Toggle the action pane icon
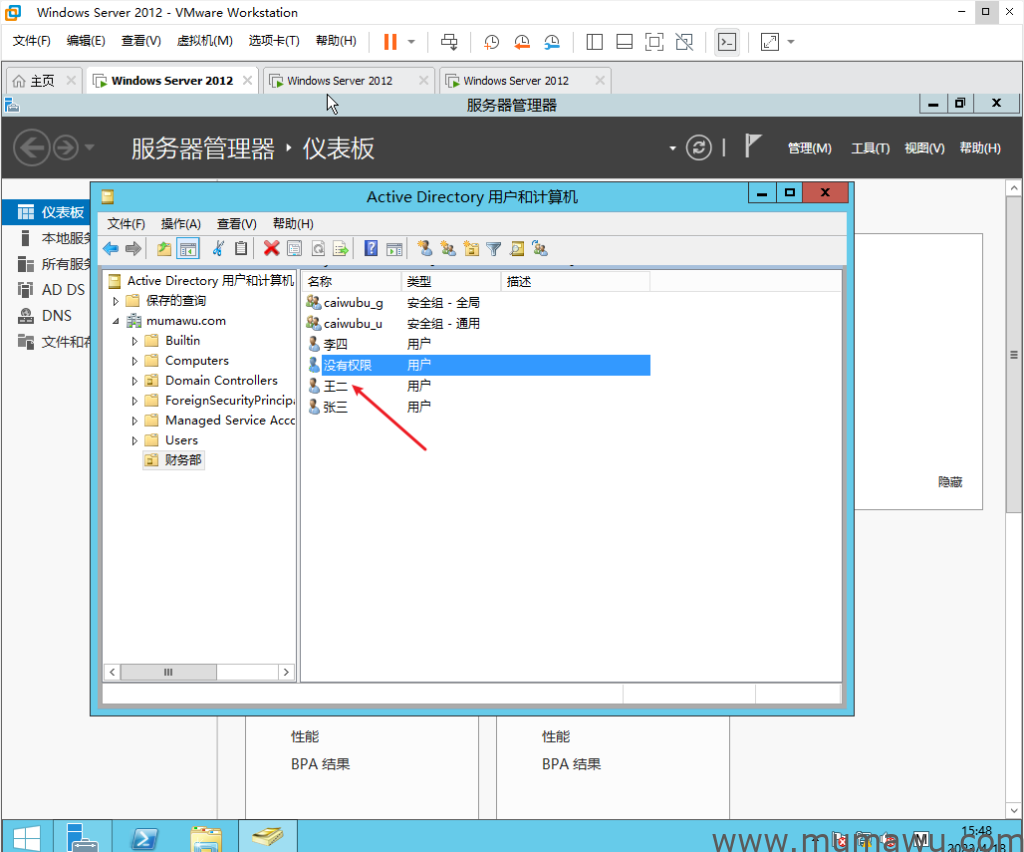Viewport: 1024px width, 852px height. coord(394,249)
